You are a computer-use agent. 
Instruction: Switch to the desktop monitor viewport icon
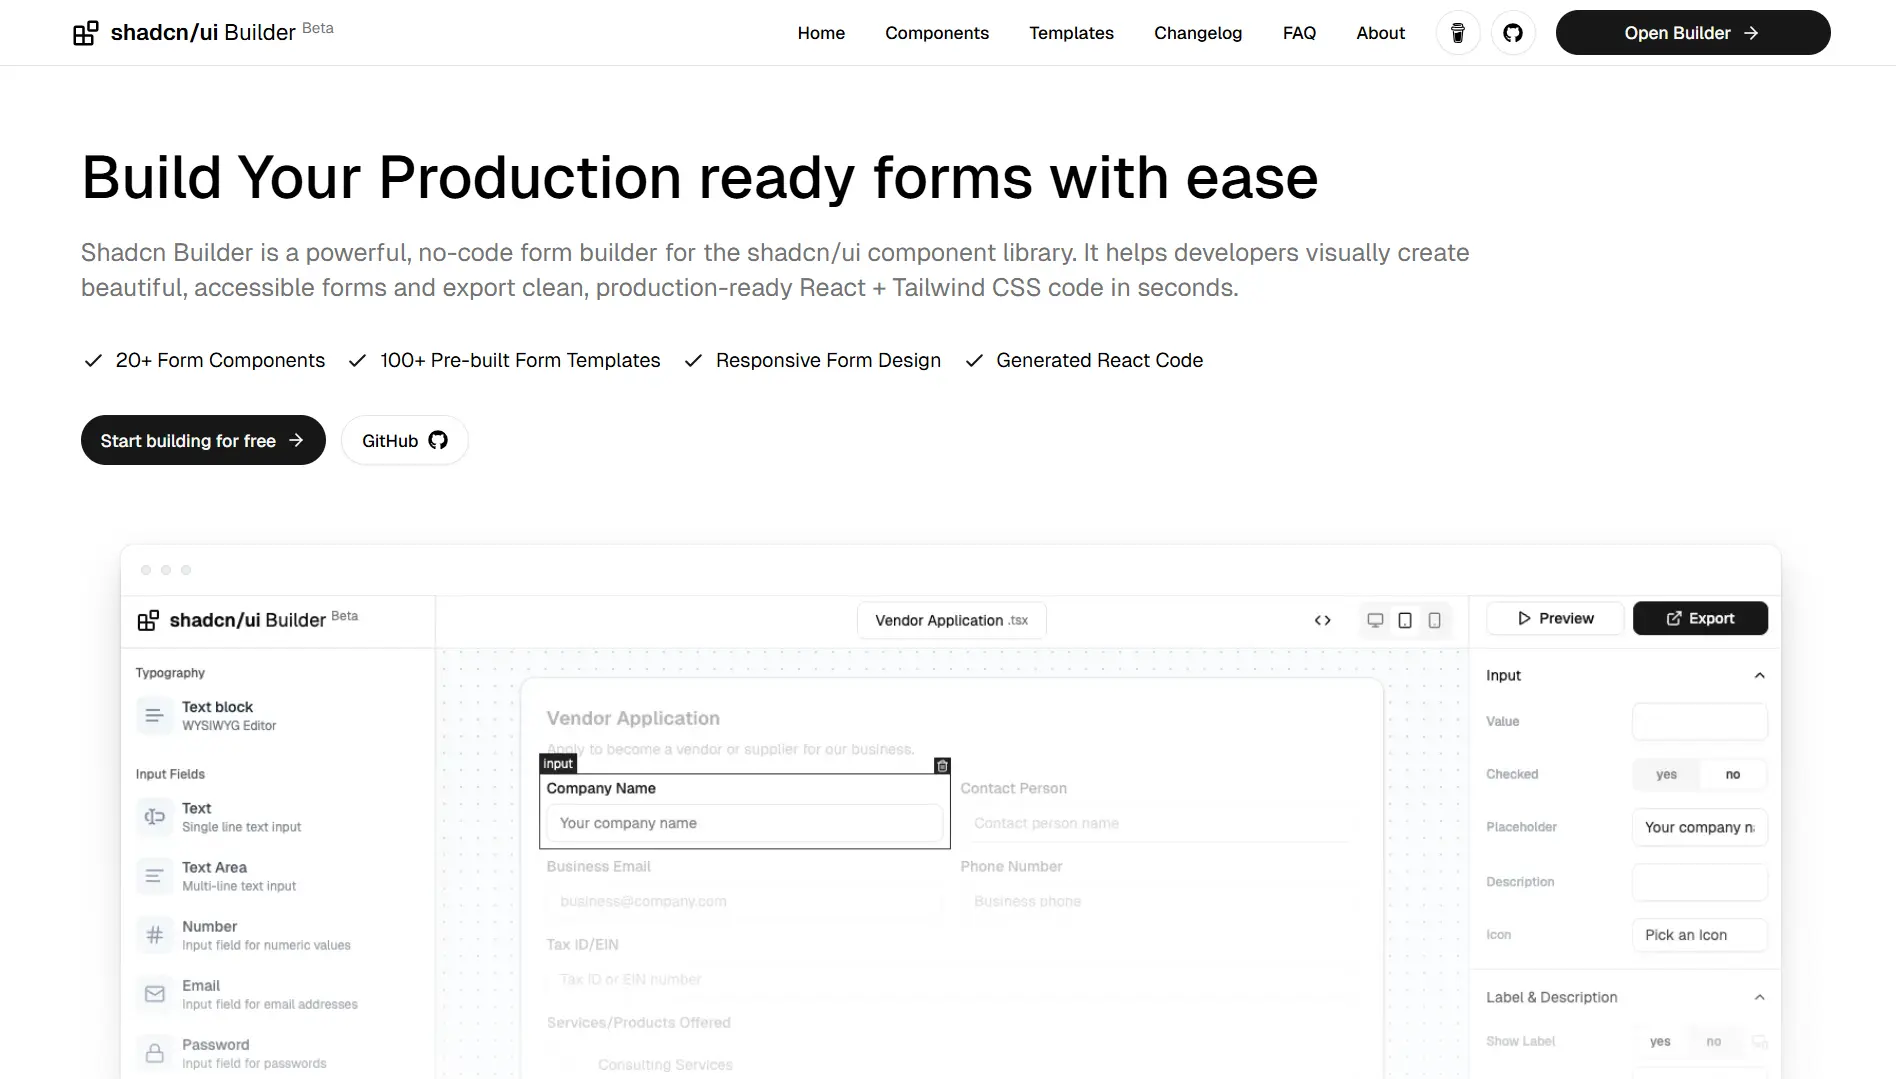point(1375,620)
